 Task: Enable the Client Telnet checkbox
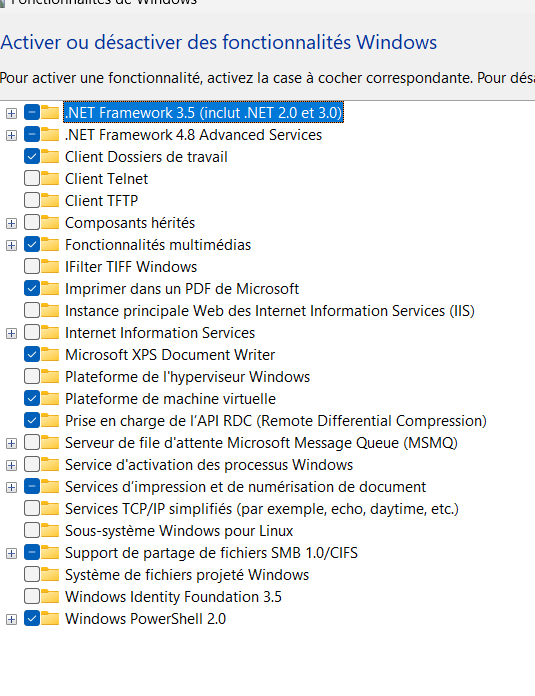(32, 178)
